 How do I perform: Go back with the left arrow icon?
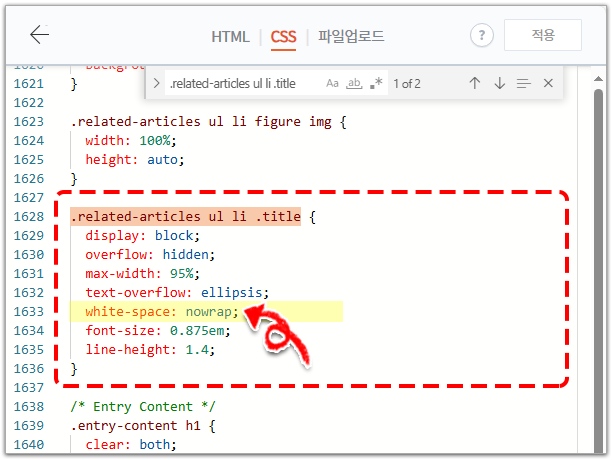(39, 35)
